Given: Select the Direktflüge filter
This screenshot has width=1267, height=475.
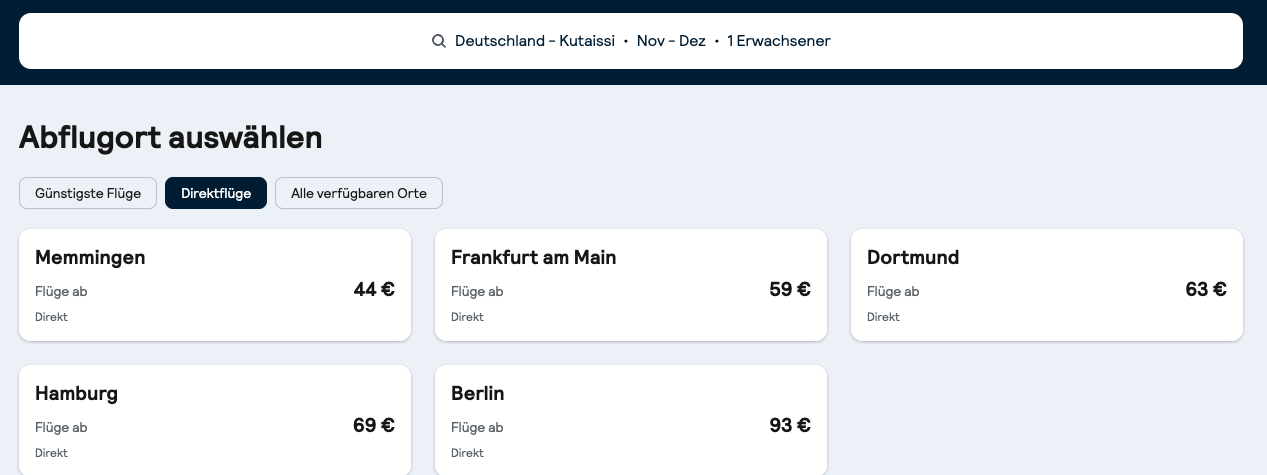Looking at the screenshot, I should pos(216,193).
